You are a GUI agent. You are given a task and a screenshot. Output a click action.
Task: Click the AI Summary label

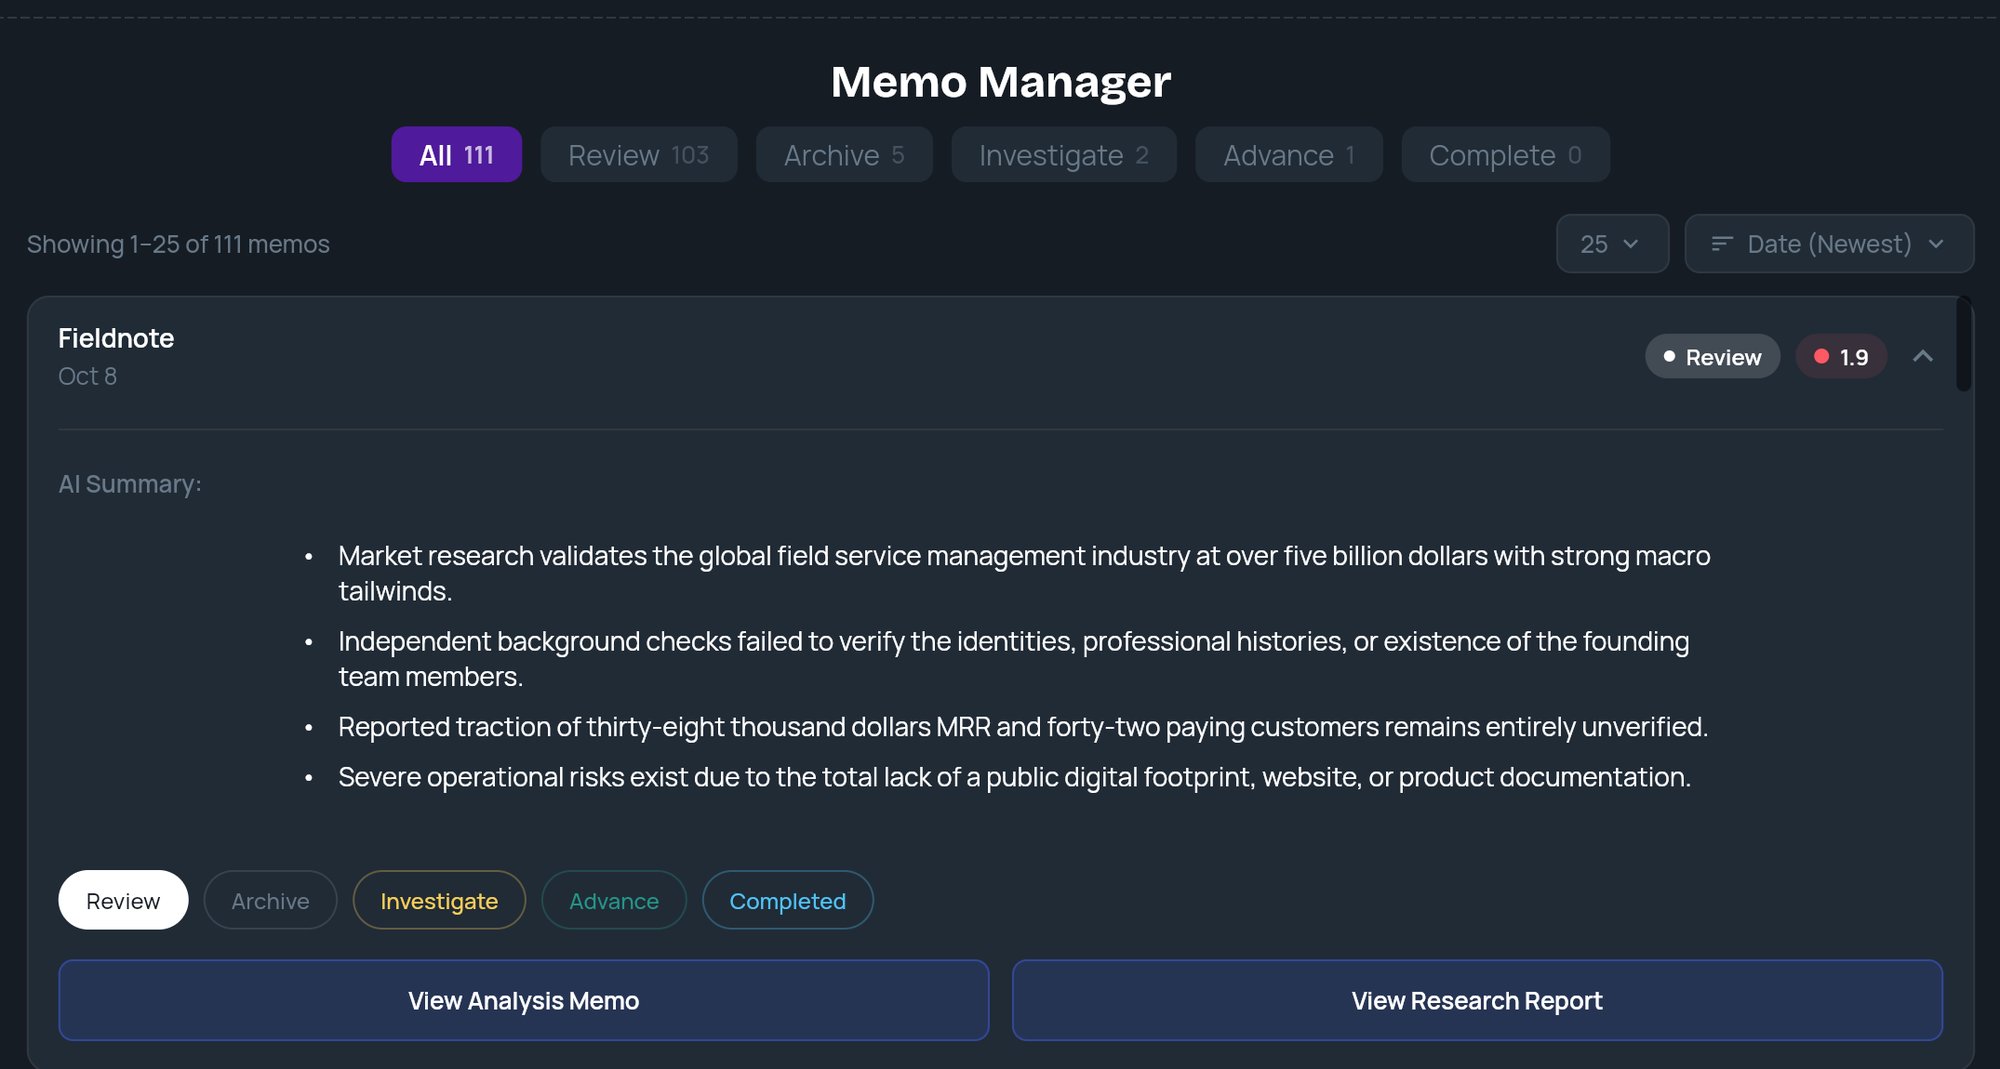click(130, 484)
